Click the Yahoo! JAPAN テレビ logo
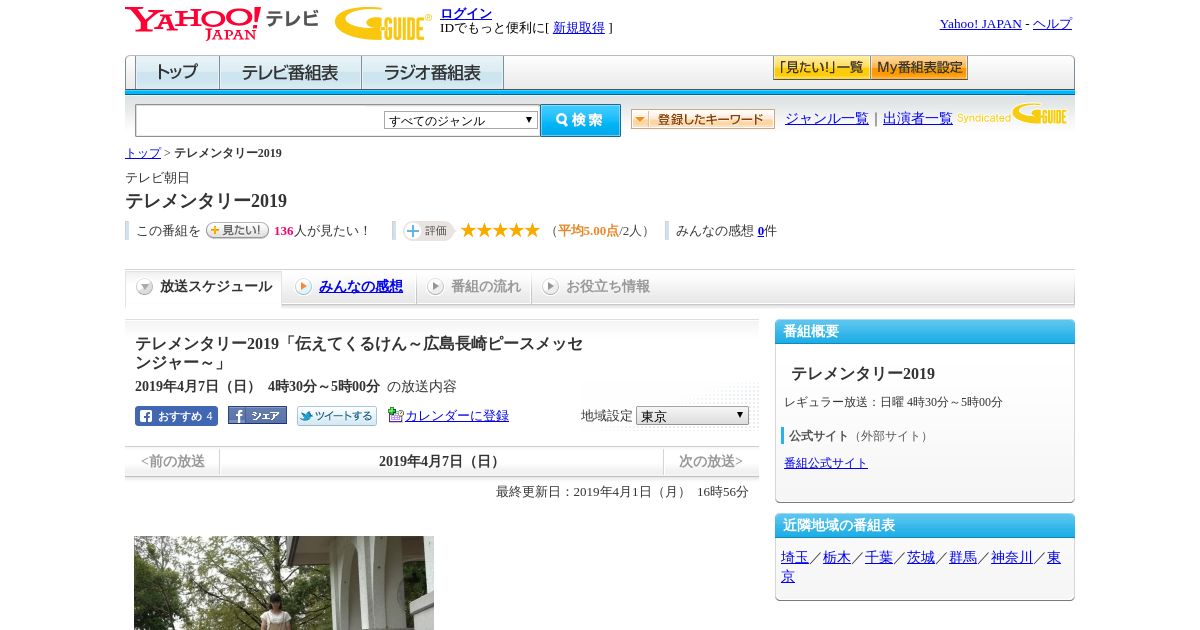The width and height of the screenshot is (1200, 630). point(222,23)
